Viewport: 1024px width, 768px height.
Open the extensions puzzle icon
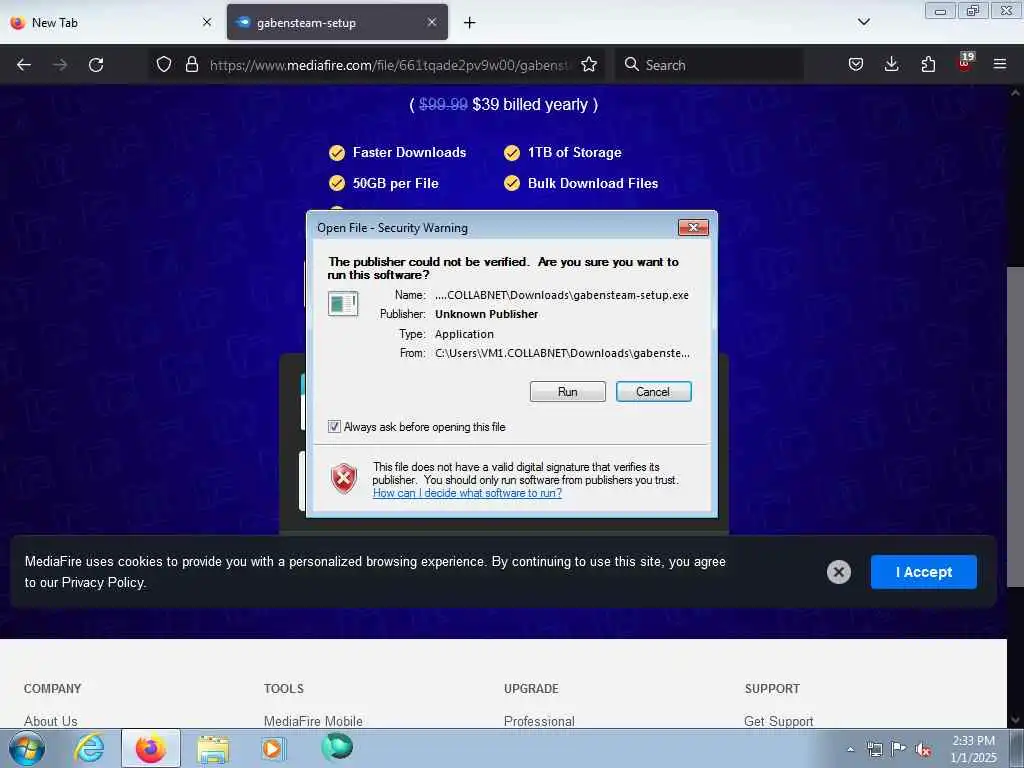tap(928, 64)
